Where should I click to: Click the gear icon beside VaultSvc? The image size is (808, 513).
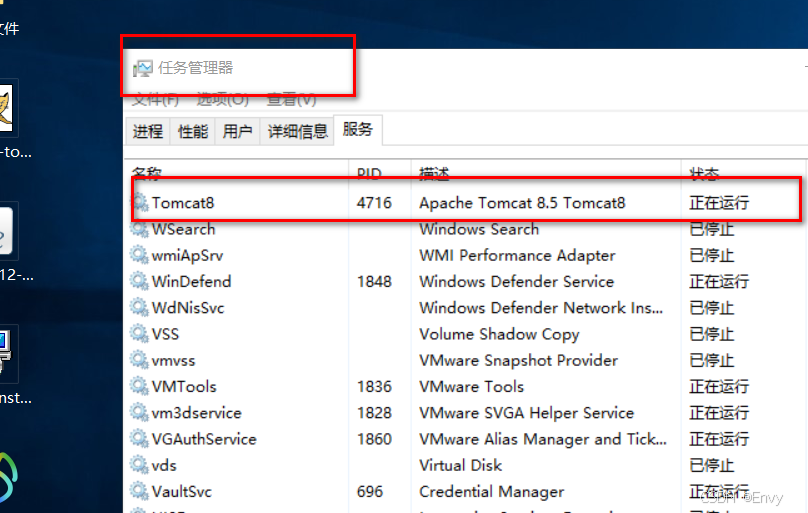coord(140,491)
